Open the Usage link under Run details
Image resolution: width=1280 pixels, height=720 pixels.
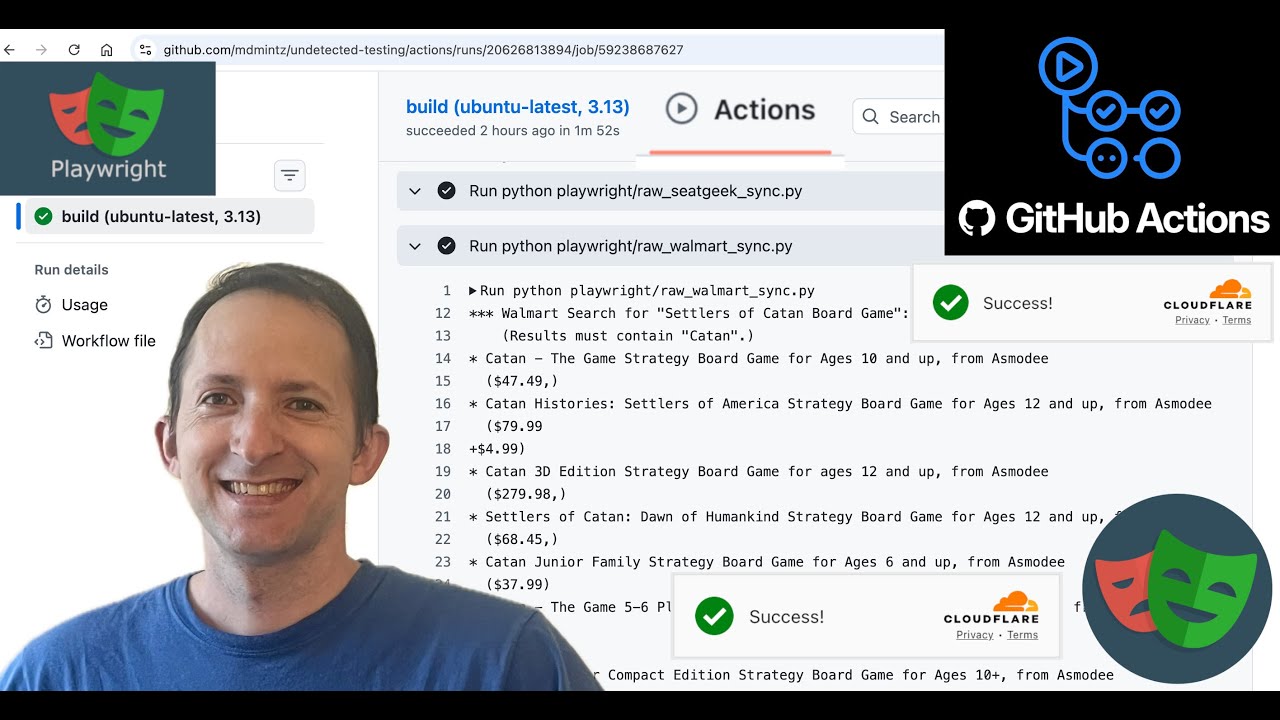click(x=84, y=305)
